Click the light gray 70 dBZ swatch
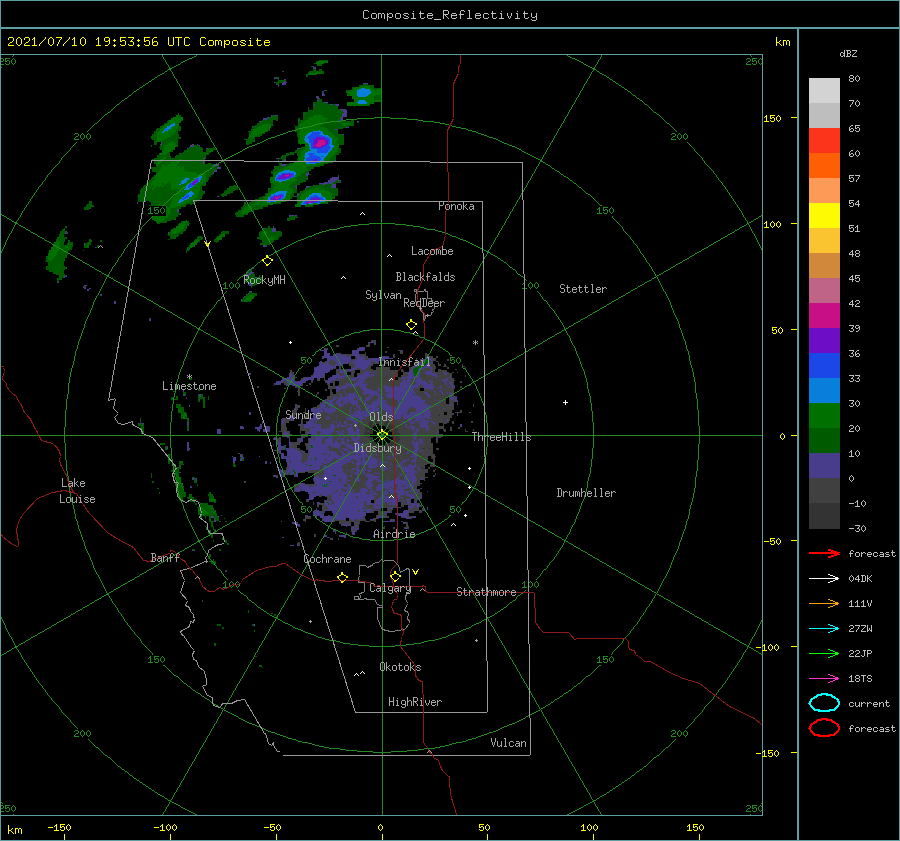This screenshot has height=841, width=900. pyautogui.click(x=824, y=90)
